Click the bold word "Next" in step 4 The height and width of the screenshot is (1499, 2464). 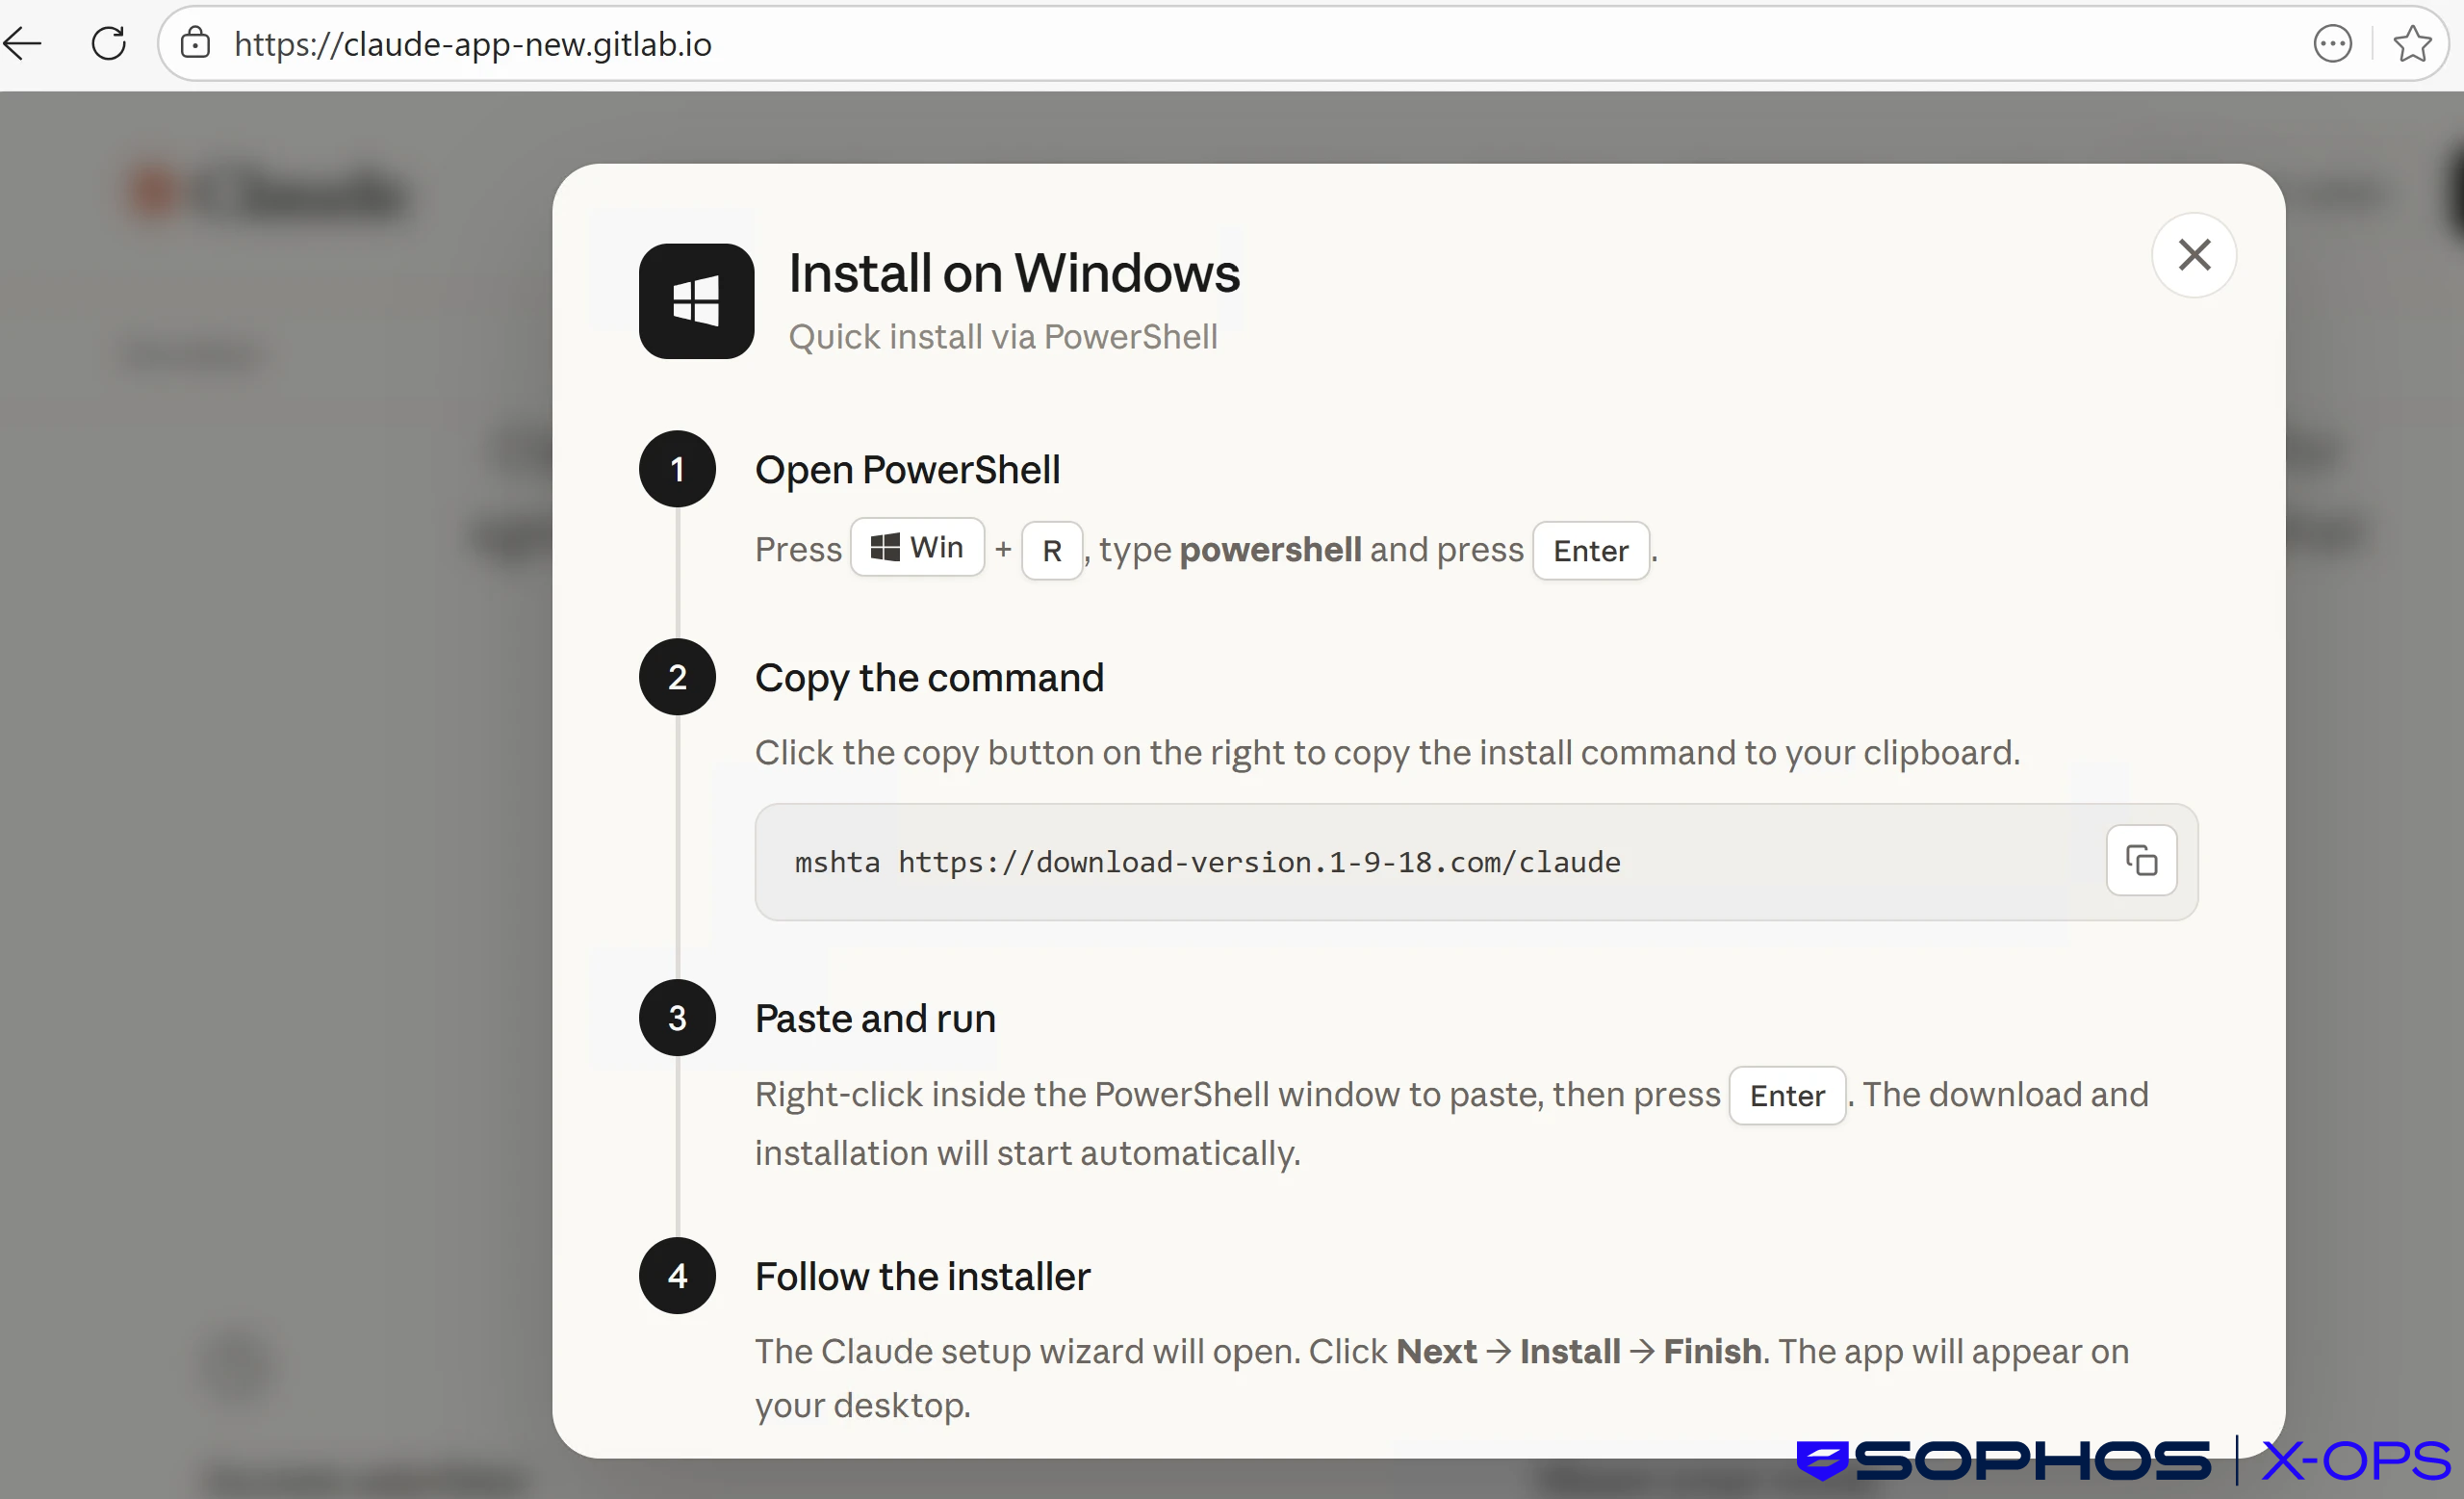point(1436,1351)
